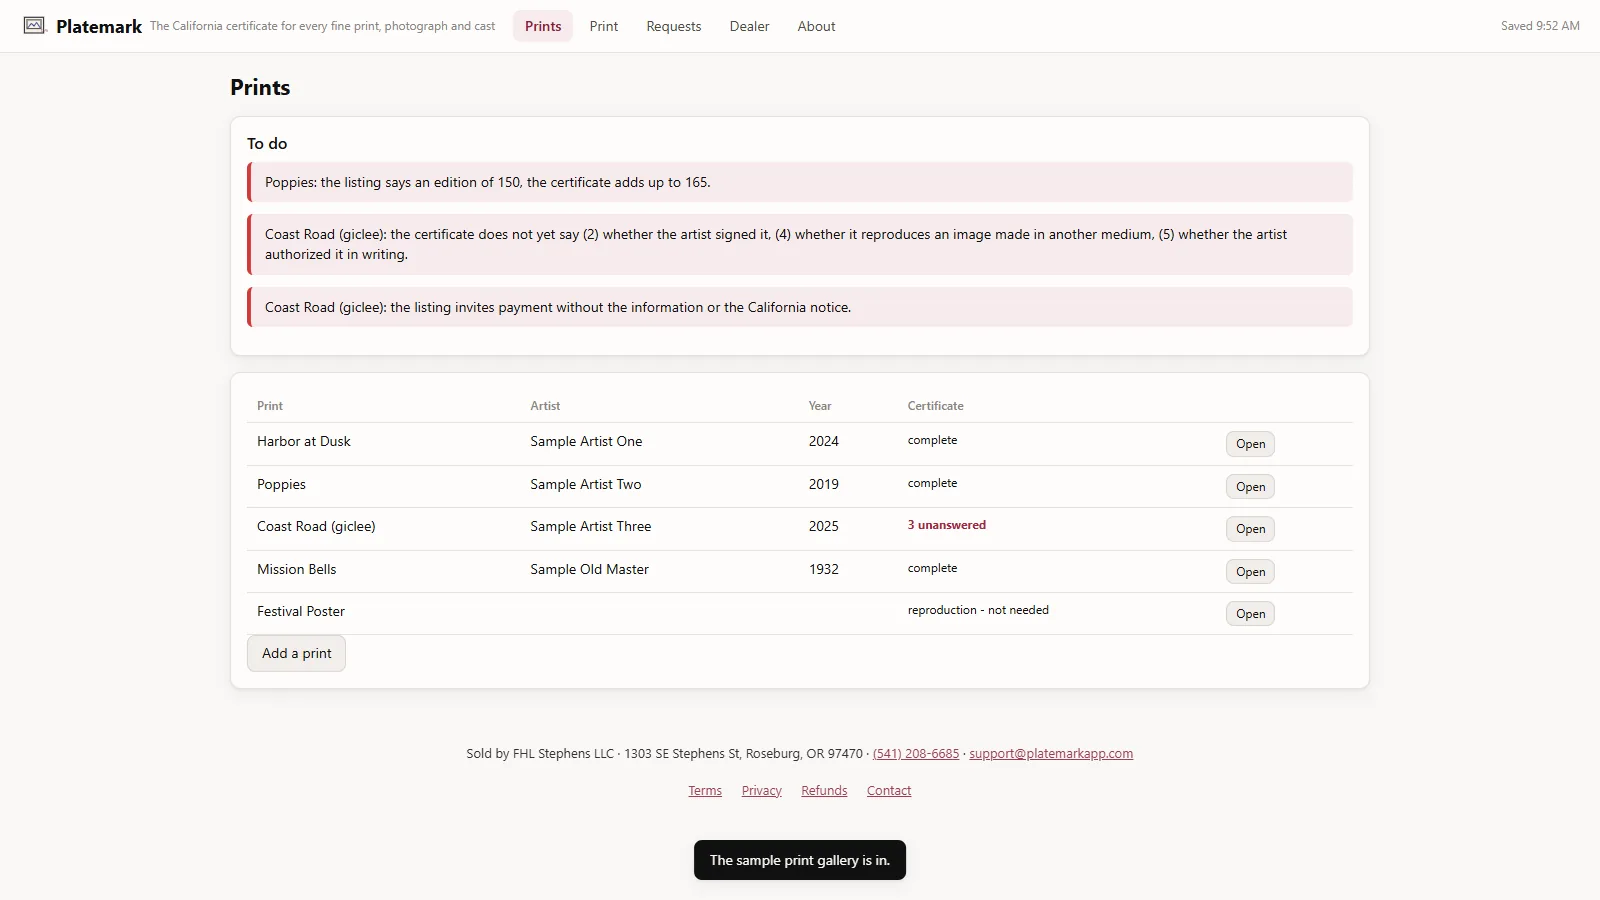Click the year '2025' cell

[x=824, y=526]
